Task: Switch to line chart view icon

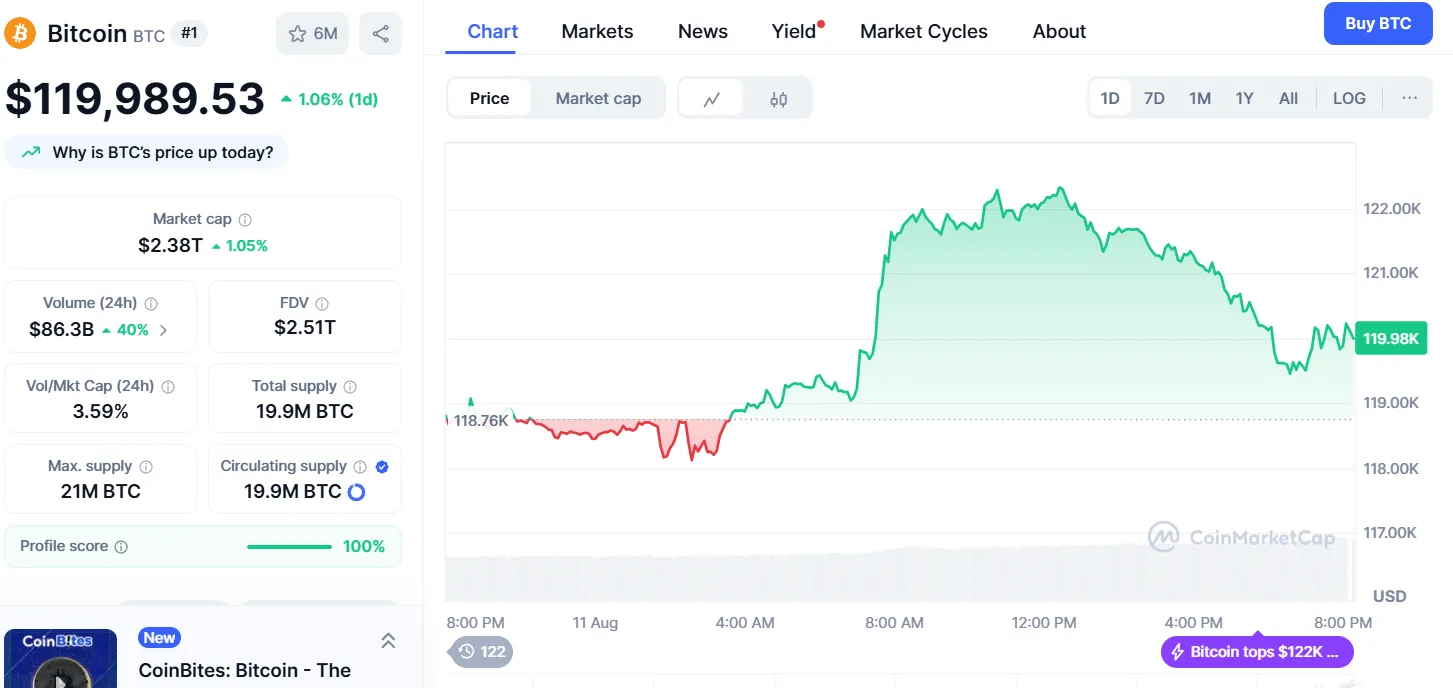Action: coord(712,99)
